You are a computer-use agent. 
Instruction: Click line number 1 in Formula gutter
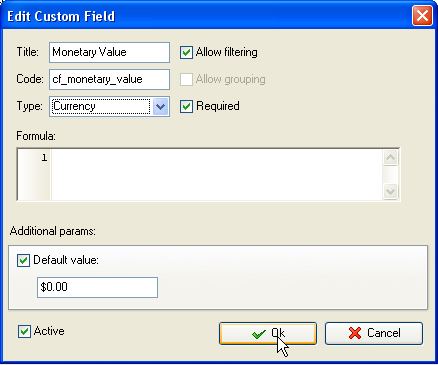click(x=44, y=158)
